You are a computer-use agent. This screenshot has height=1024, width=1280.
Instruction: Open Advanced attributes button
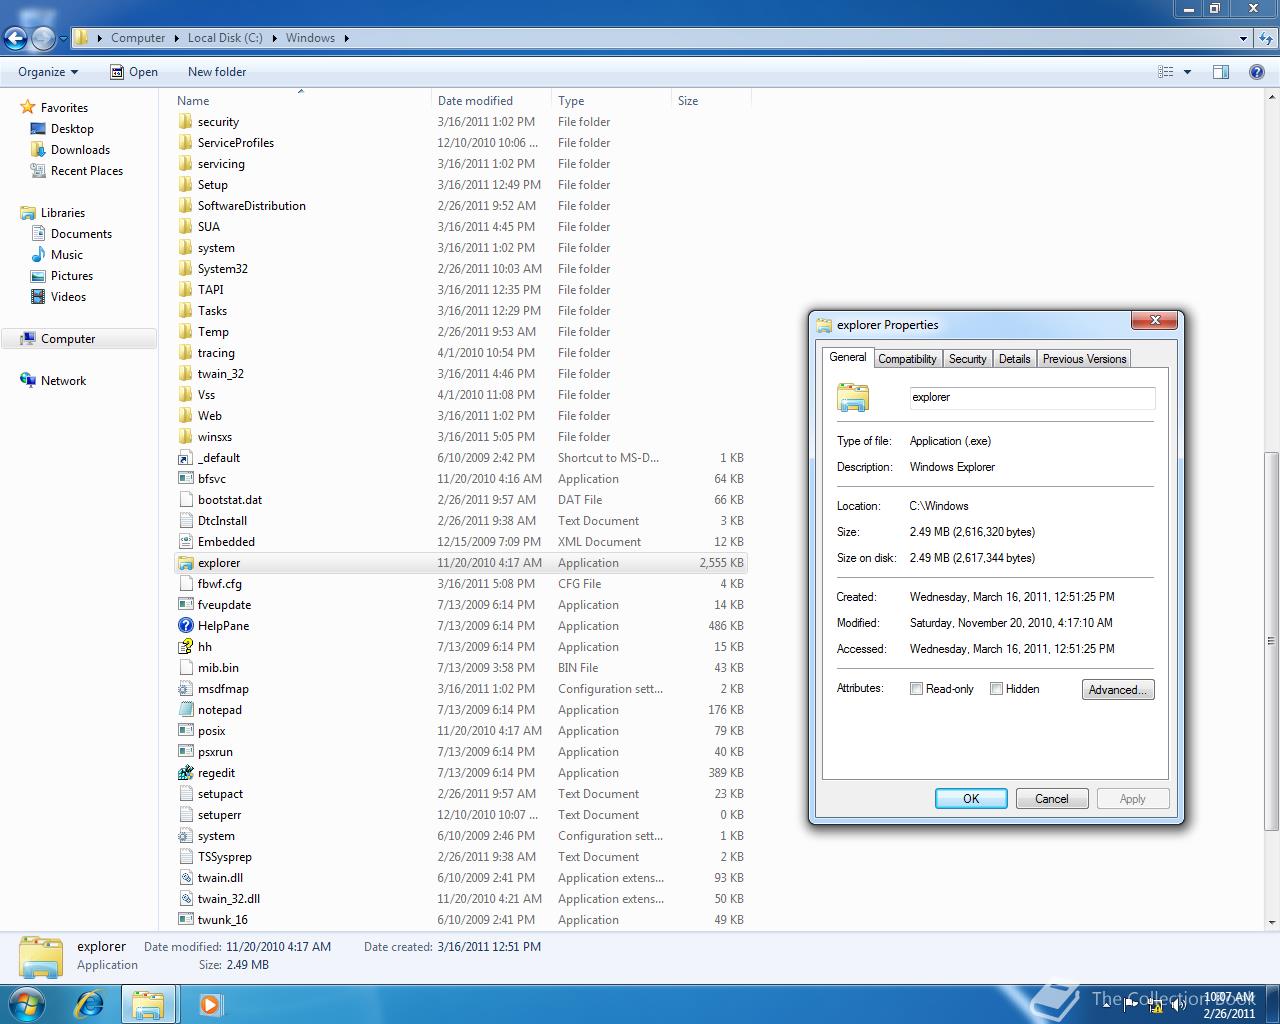[x=1118, y=690]
